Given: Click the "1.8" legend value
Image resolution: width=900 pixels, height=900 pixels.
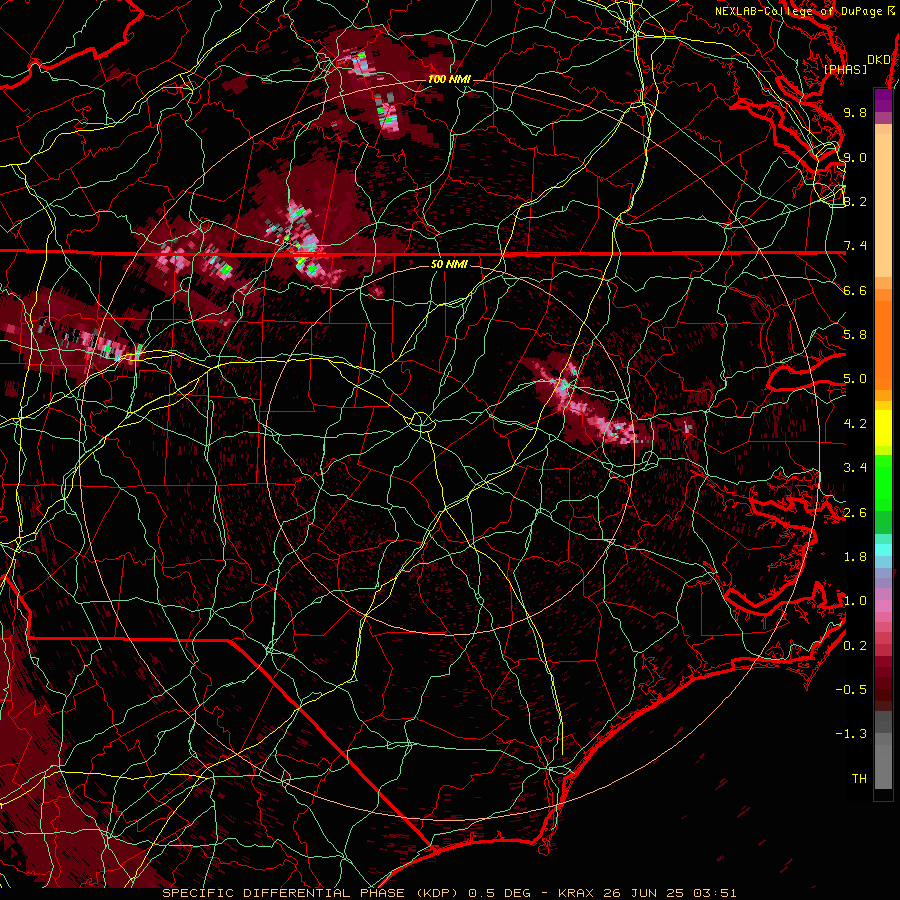Looking at the screenshot, I should point(855,557).
